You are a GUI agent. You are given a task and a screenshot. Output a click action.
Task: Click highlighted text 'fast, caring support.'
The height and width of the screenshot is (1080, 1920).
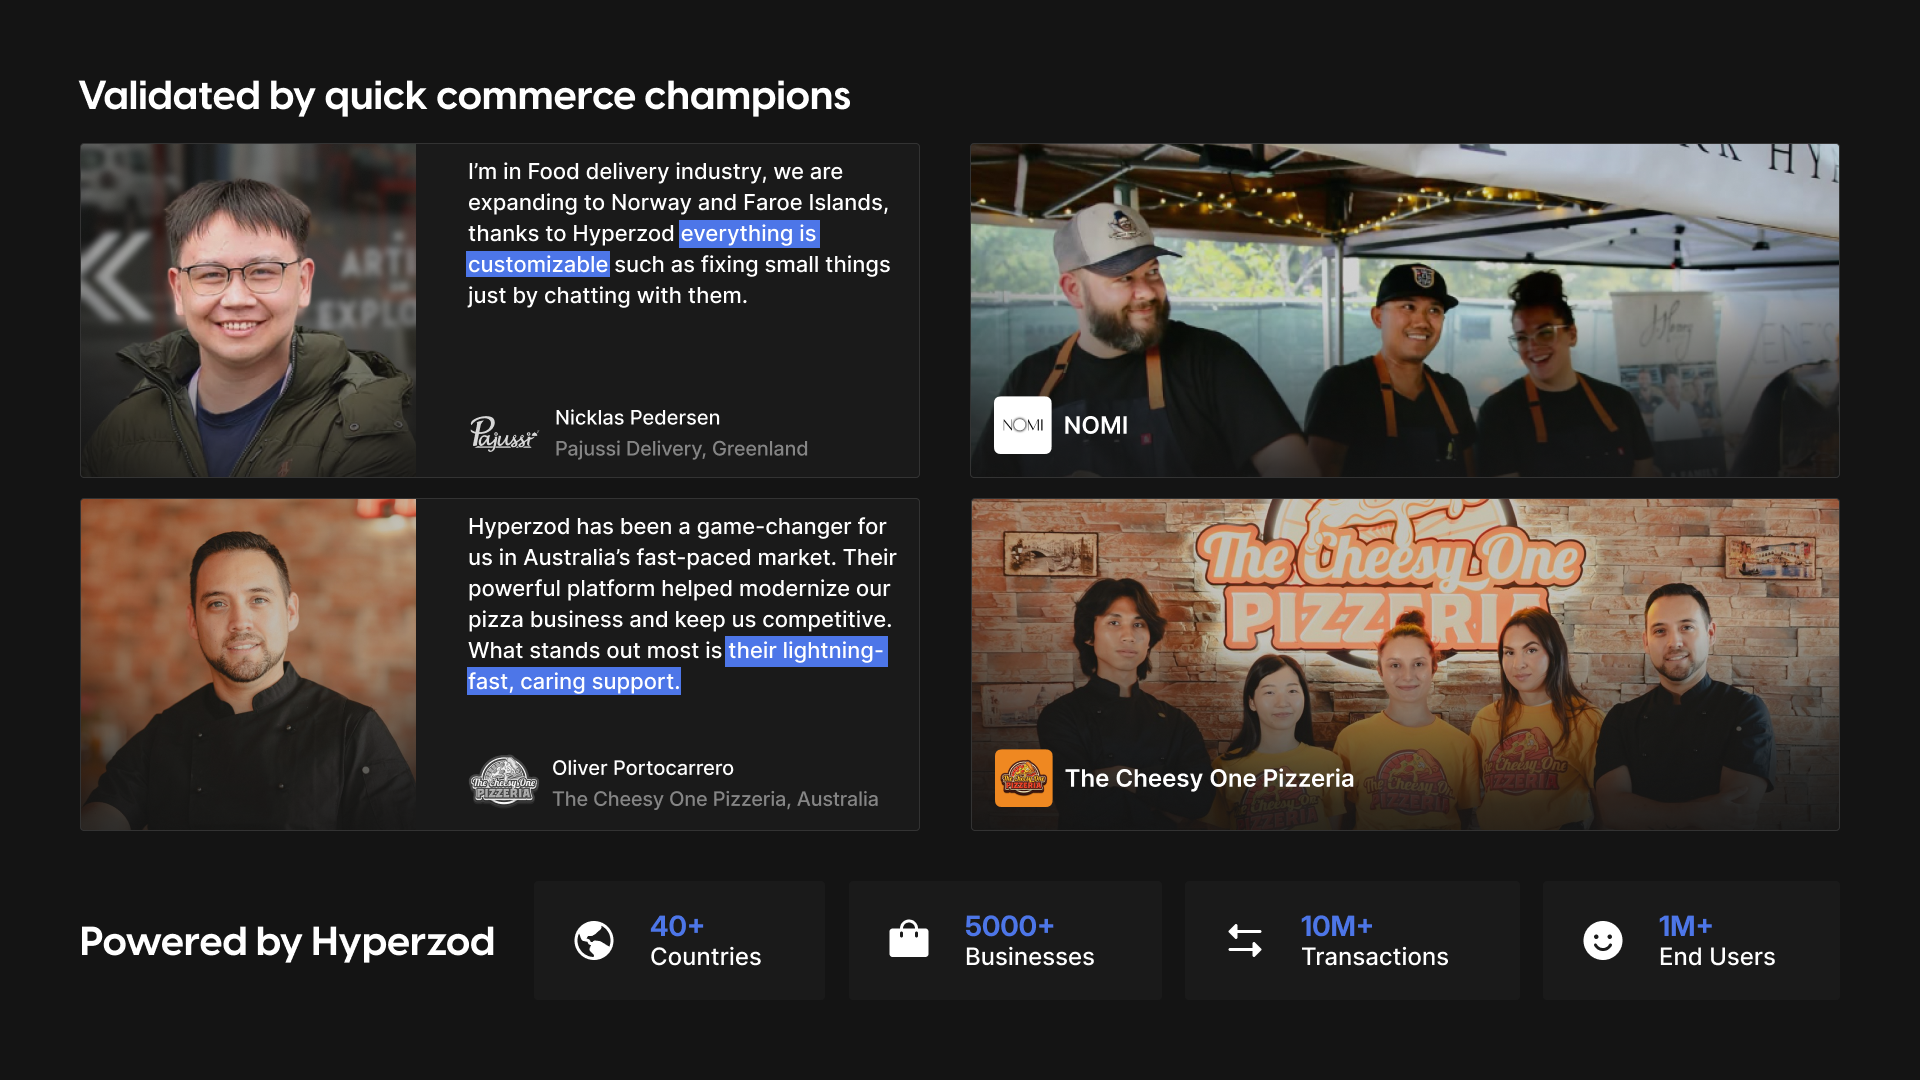click(x=574, y=681)
